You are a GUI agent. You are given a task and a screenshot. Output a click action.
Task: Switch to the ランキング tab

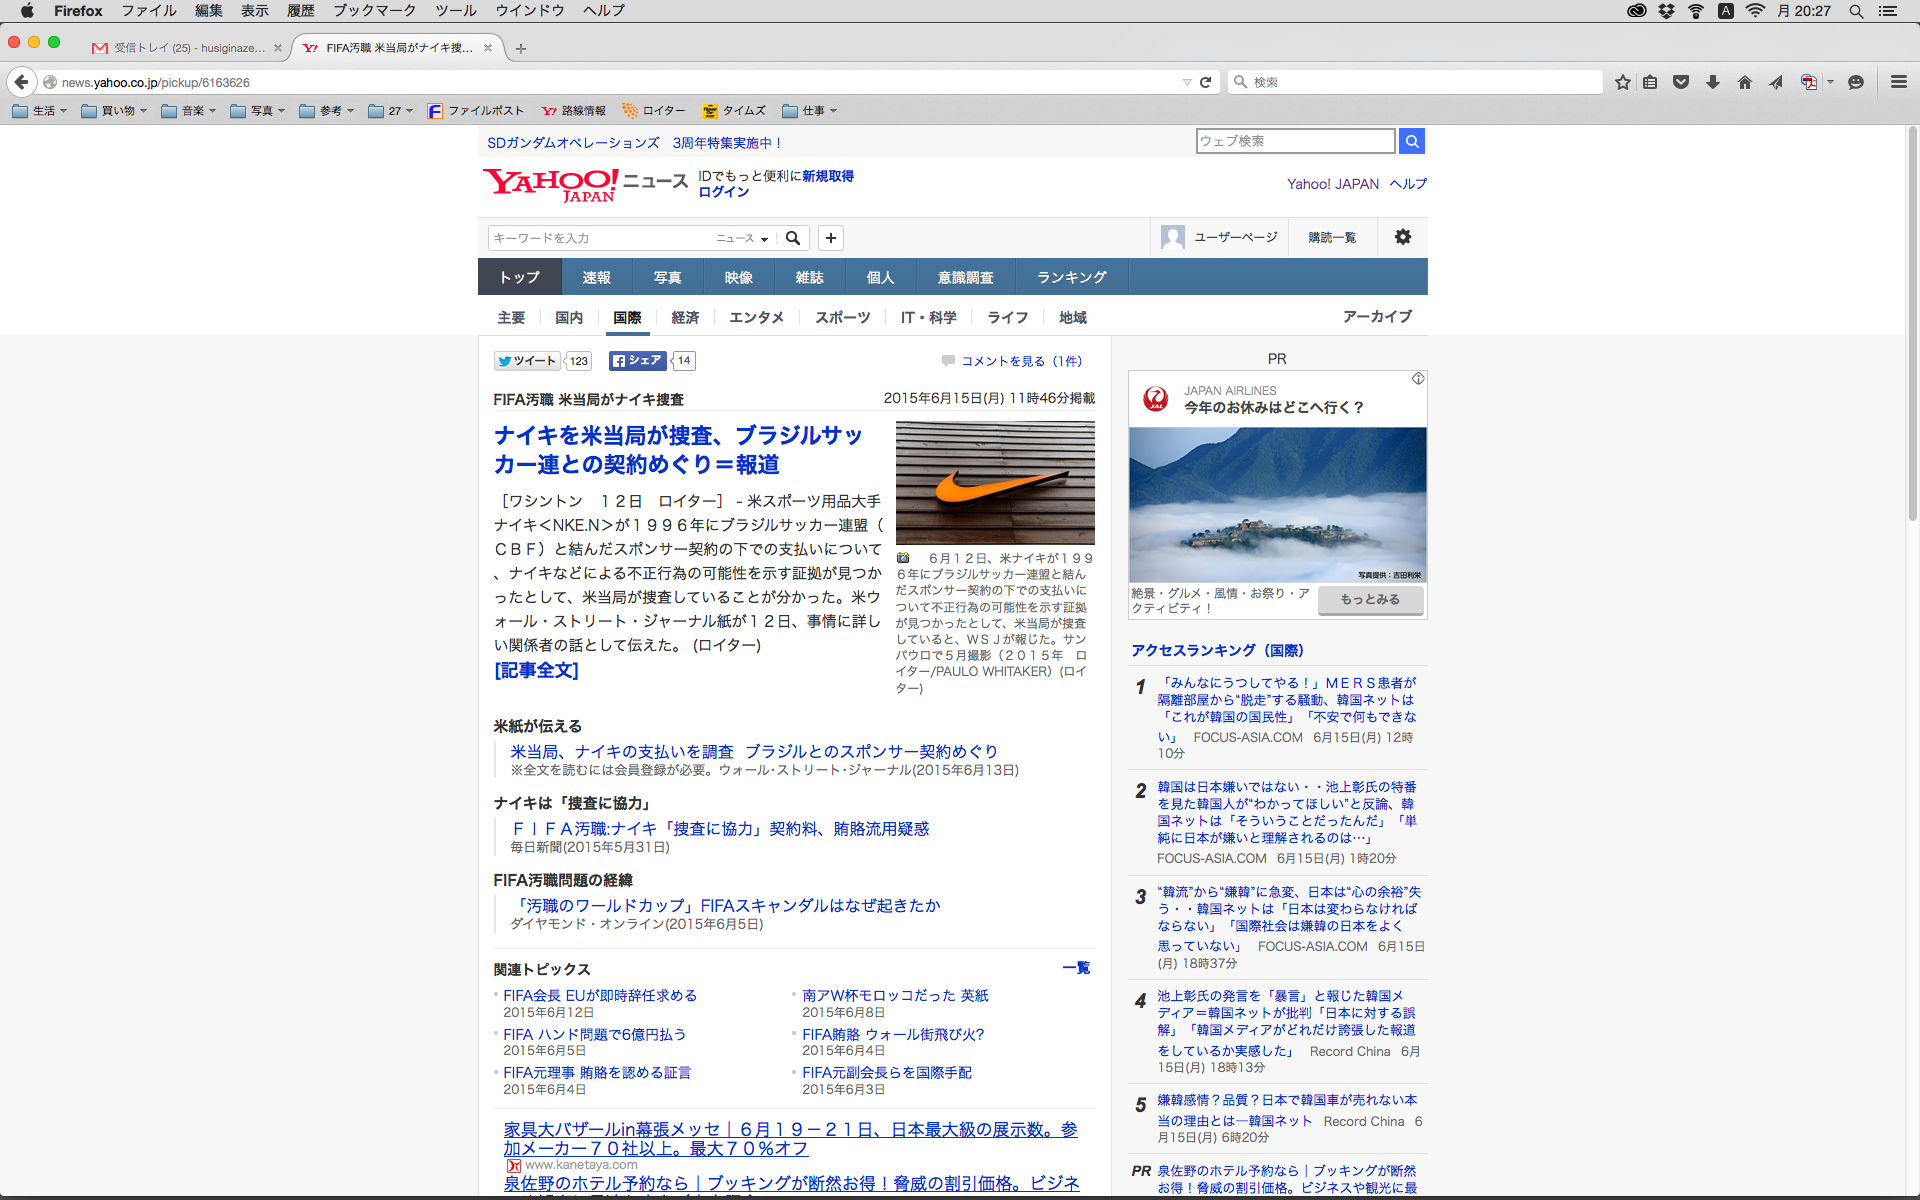[x=1071, y=277]
